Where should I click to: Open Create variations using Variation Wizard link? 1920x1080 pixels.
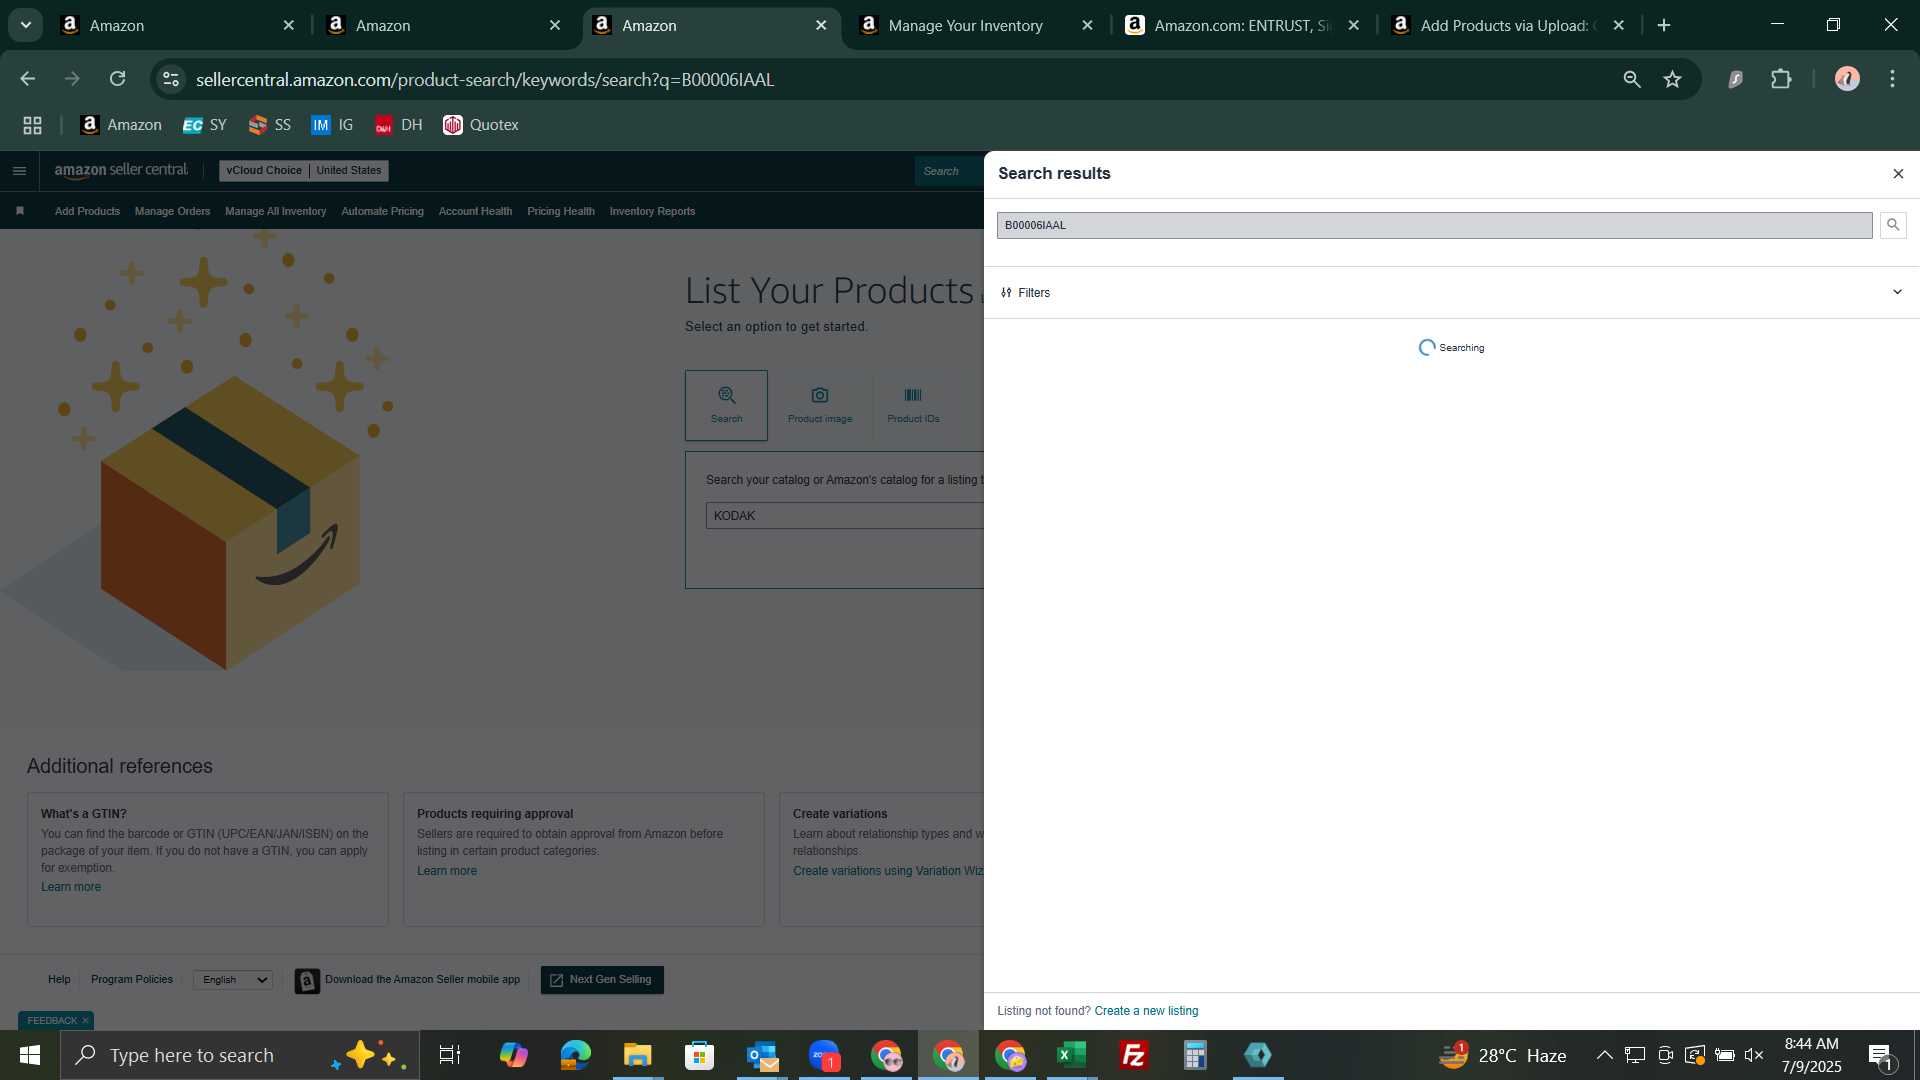click(x=888, y=871)
